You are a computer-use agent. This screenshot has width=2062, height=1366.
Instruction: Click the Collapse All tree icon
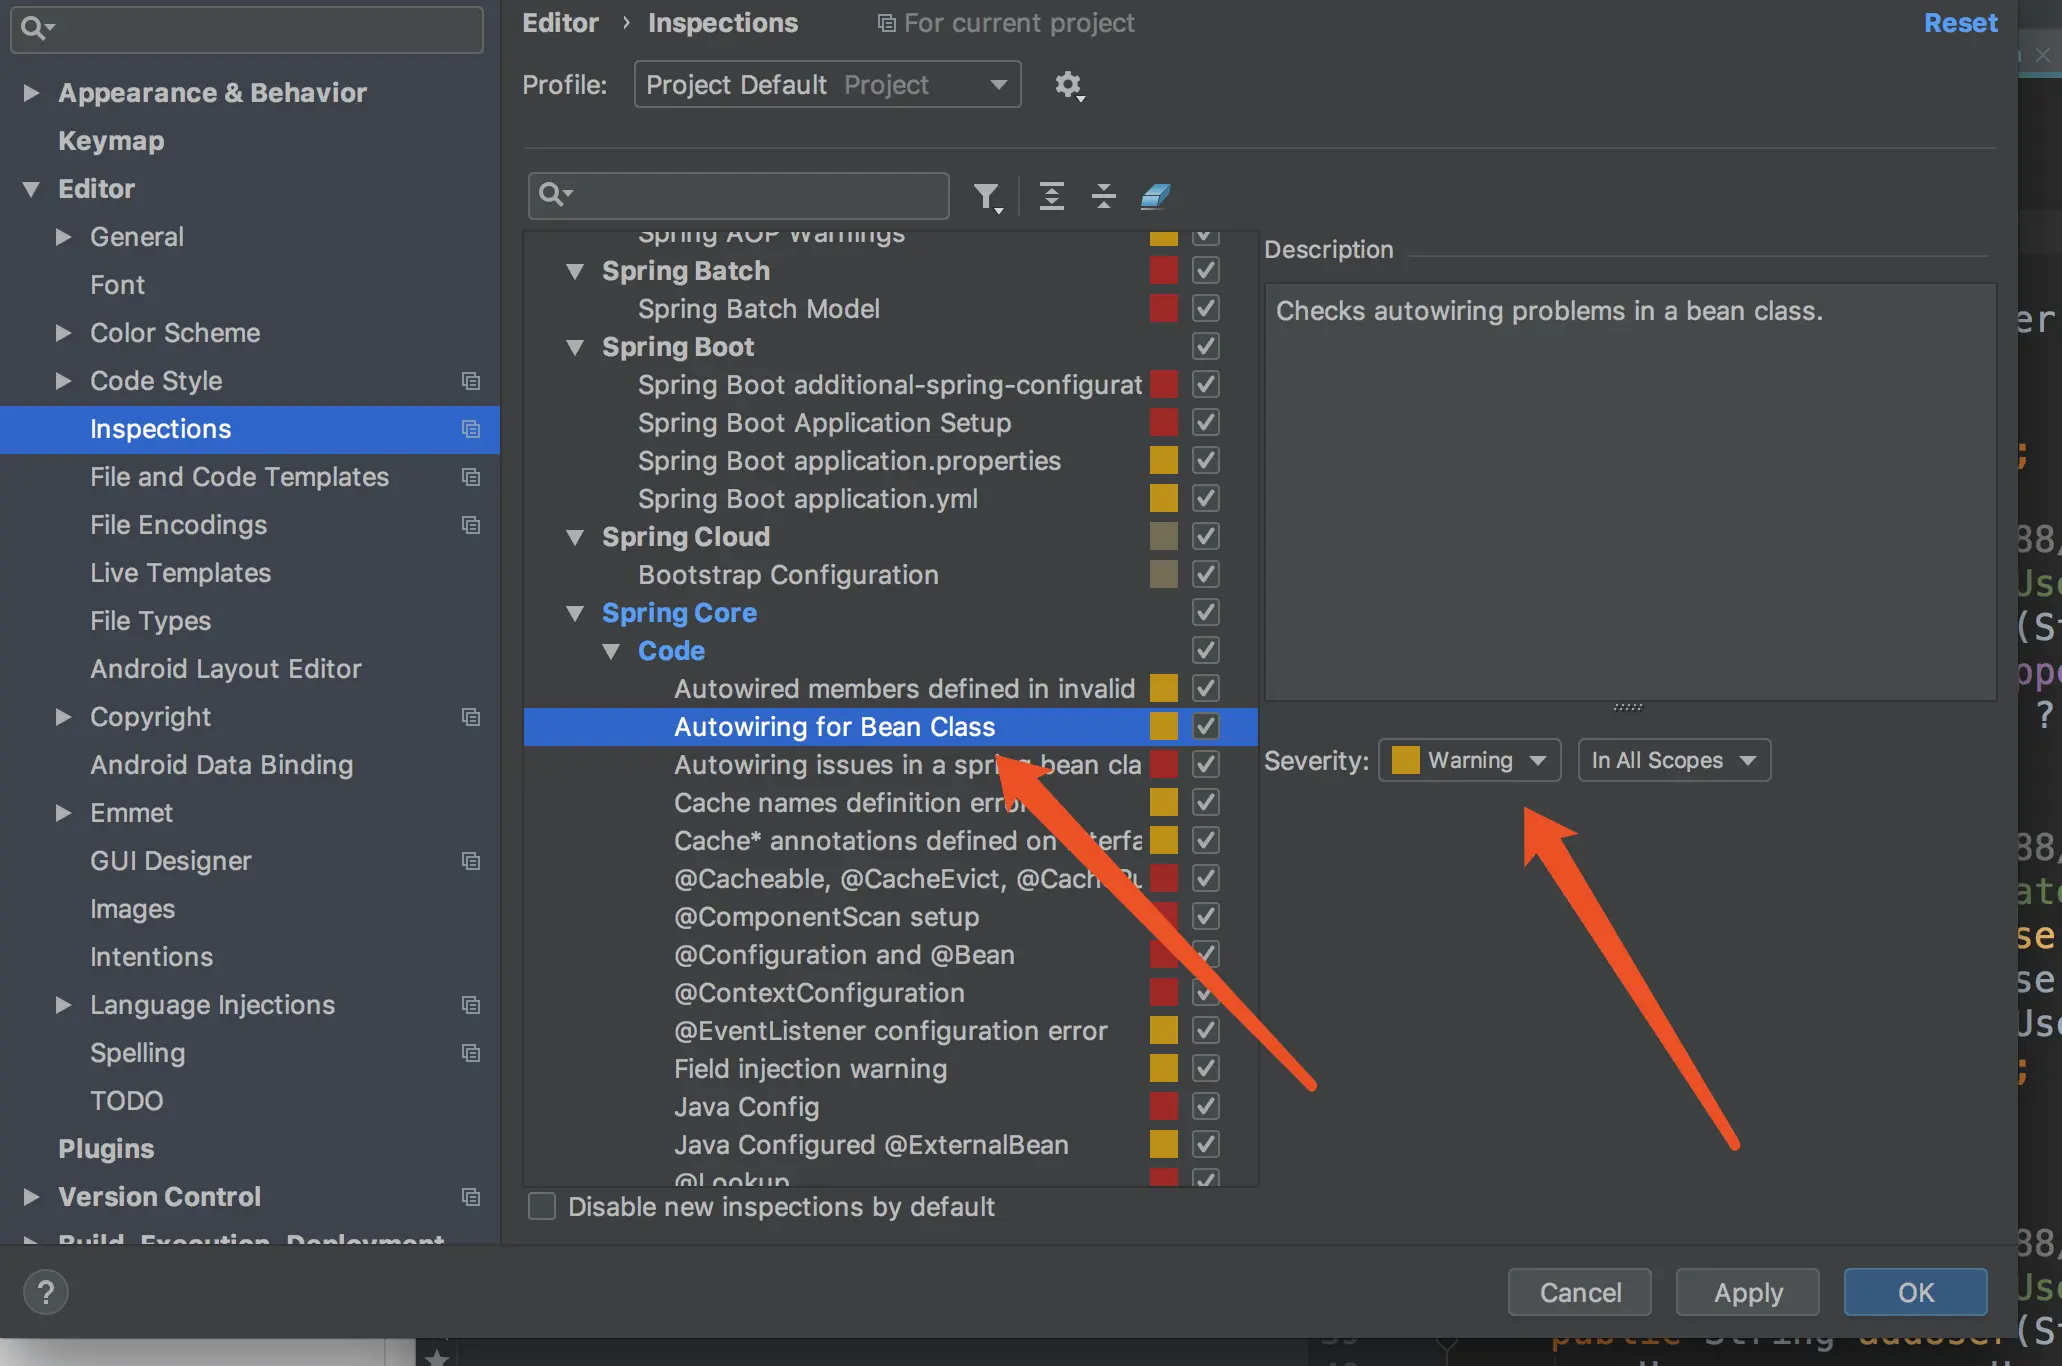click(1103, 196)
